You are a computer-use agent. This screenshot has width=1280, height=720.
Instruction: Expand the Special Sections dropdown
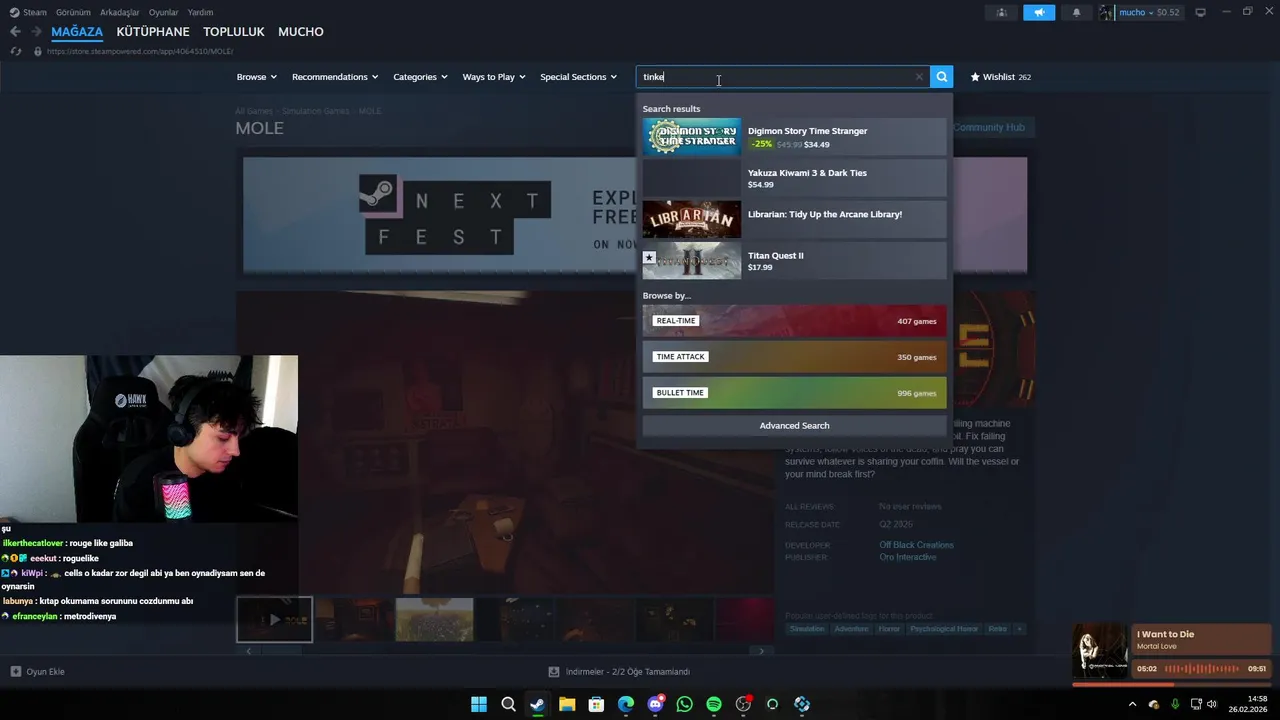(x=579, y=77)
